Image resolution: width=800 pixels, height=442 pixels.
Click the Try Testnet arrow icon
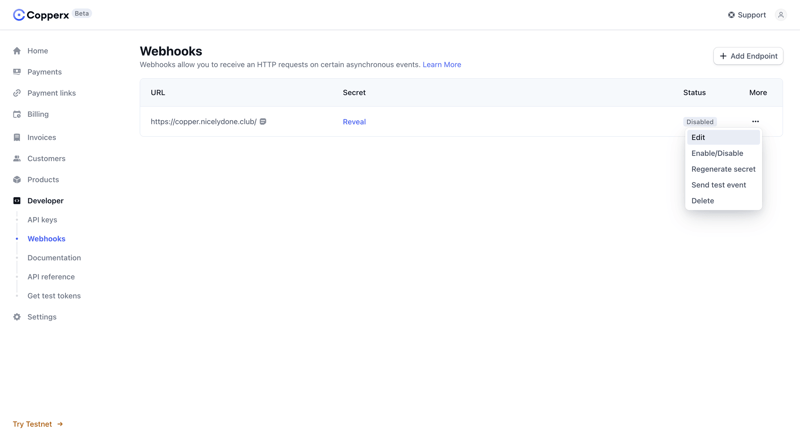[60, 424]
